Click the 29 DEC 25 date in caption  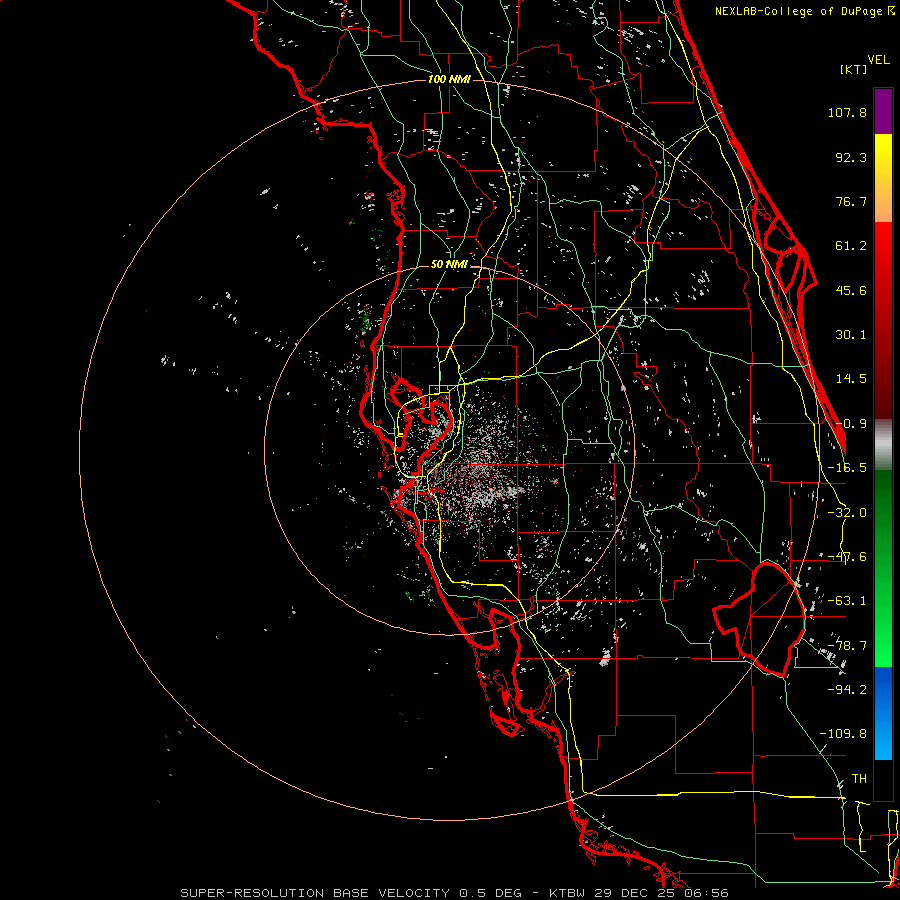[x=636, y=893]
